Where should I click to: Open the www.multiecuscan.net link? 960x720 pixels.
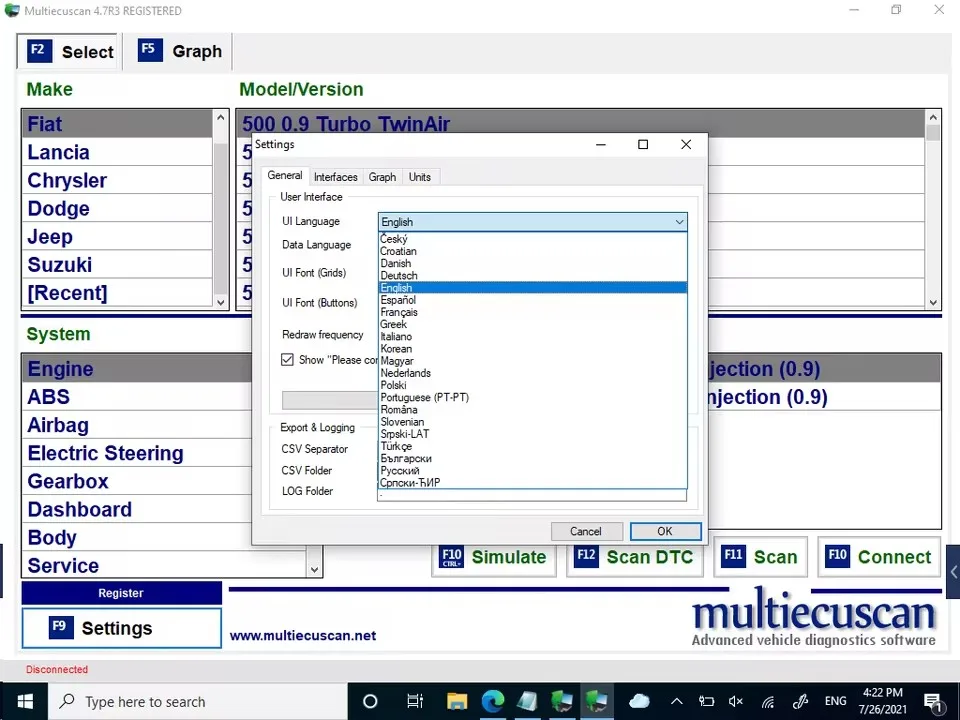(x=303, y=635)
